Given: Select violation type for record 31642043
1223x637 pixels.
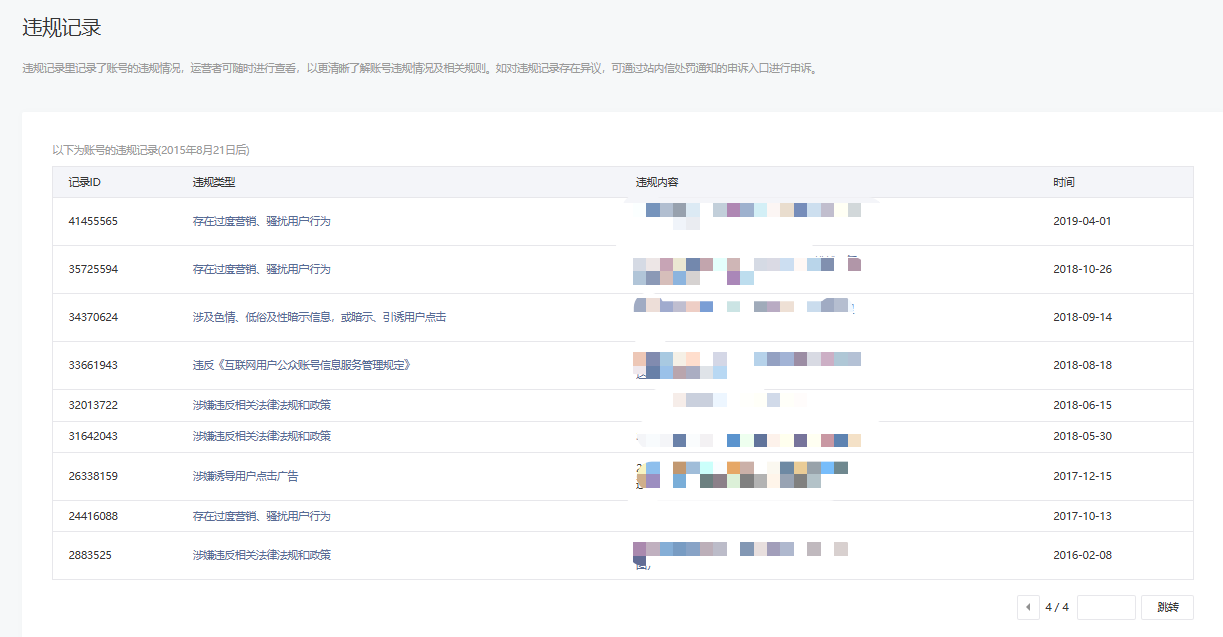Looking at the screenshot, I should tap(261, 436).
